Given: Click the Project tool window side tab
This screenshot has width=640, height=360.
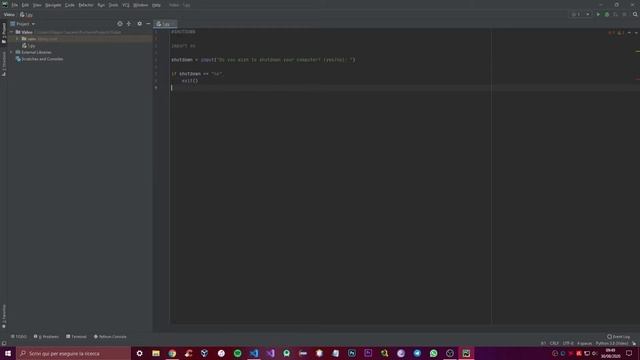Looking at the screenshot, I should click(4, 33).
